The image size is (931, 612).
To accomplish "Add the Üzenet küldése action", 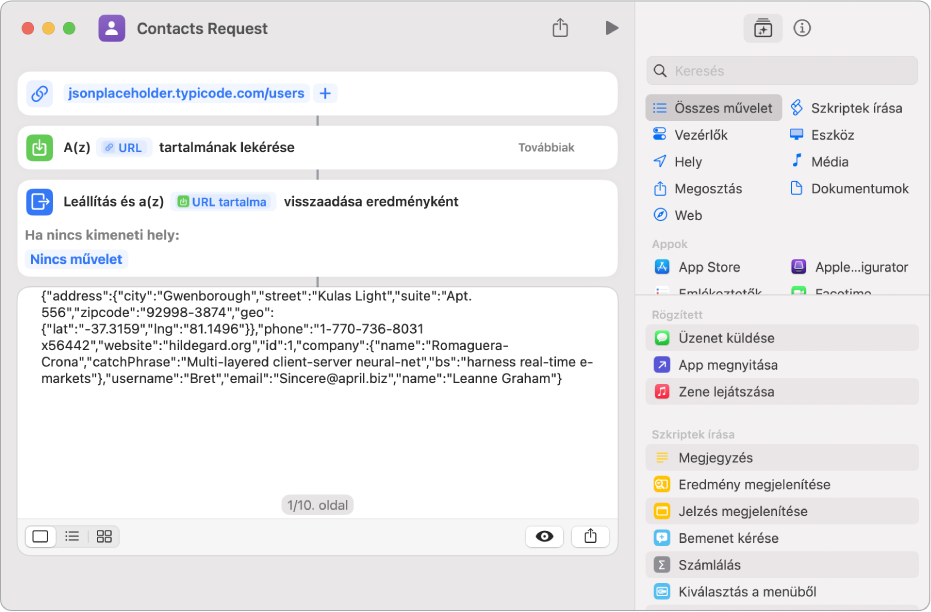I will pos(726,338).
